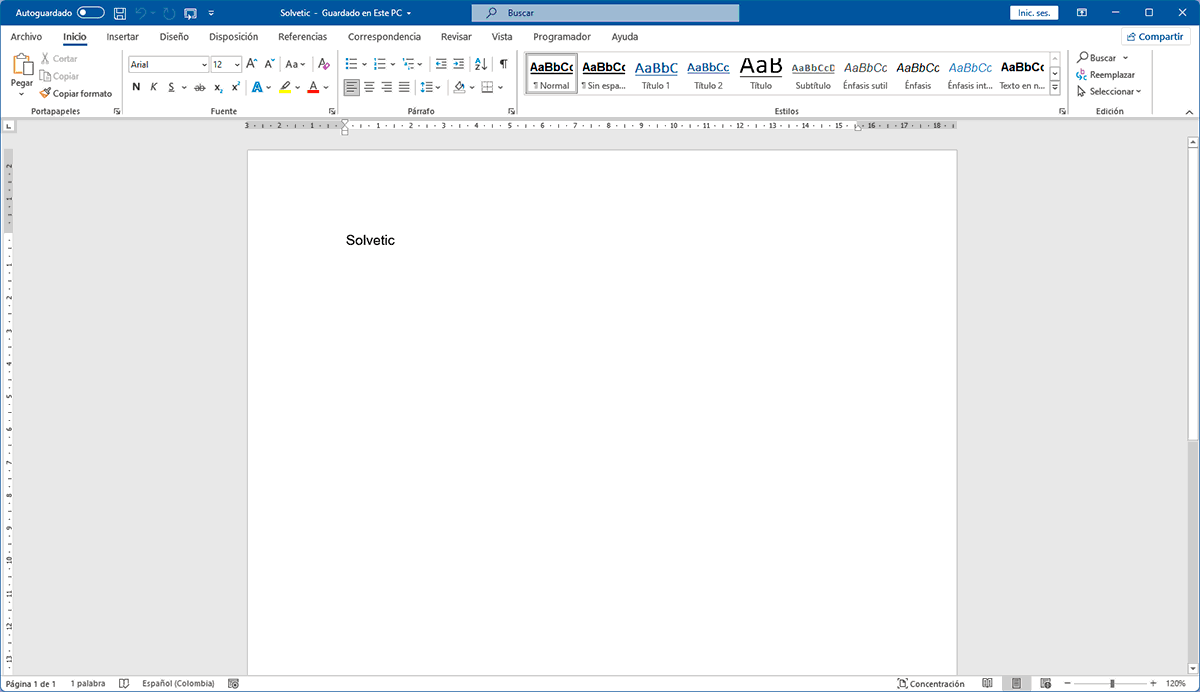
Task: Decrease paragraph indent
Action: click(441, 63)
